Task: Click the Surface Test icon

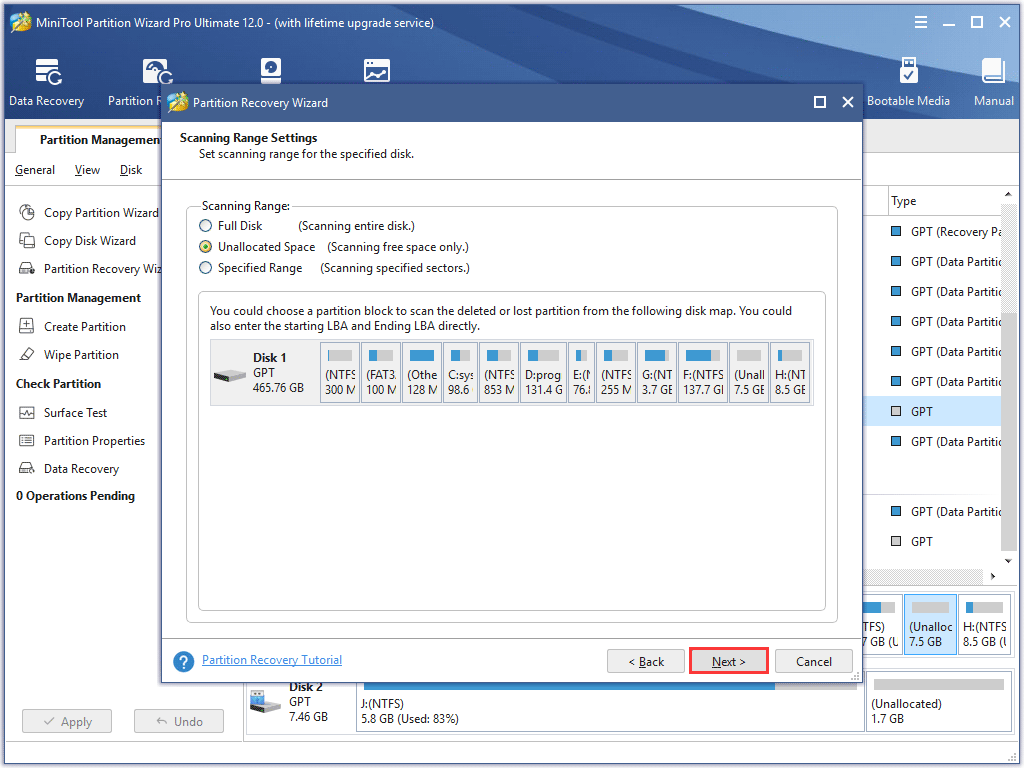Action: [x=27, y=413]
